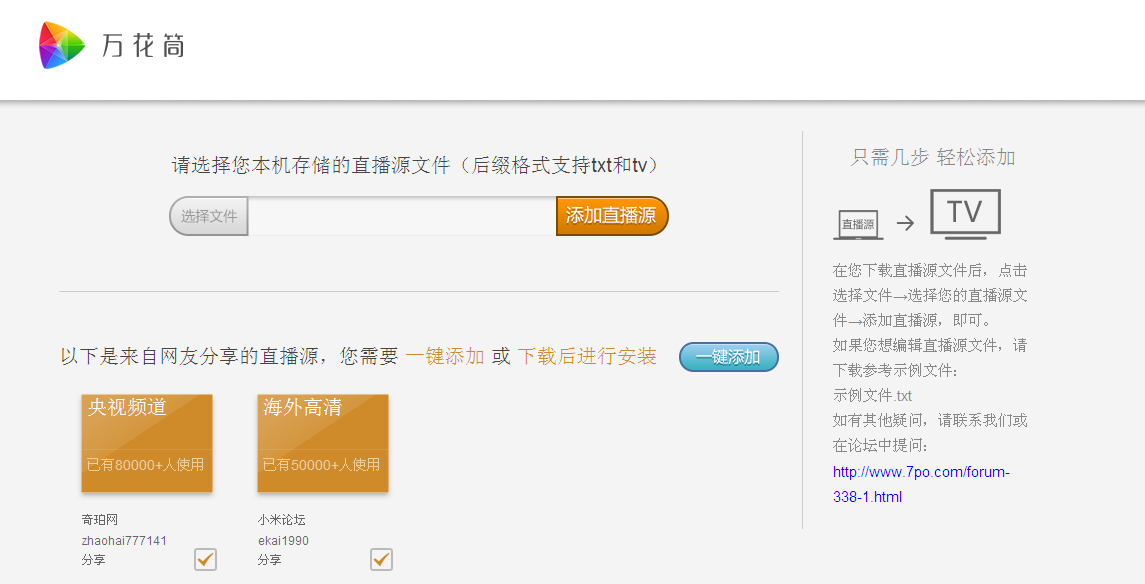This screenshot has width=1145, height=584.
Task: Click the TV monitor icon
Action: pyautogui.click(x=965, y=214)
